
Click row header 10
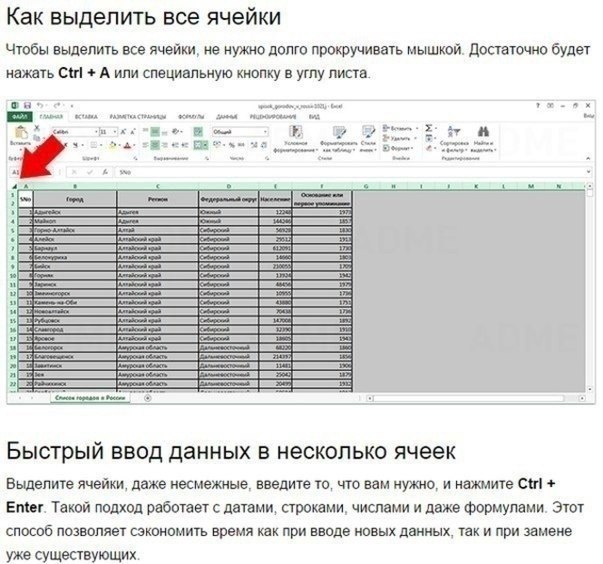tap(13, 275)
